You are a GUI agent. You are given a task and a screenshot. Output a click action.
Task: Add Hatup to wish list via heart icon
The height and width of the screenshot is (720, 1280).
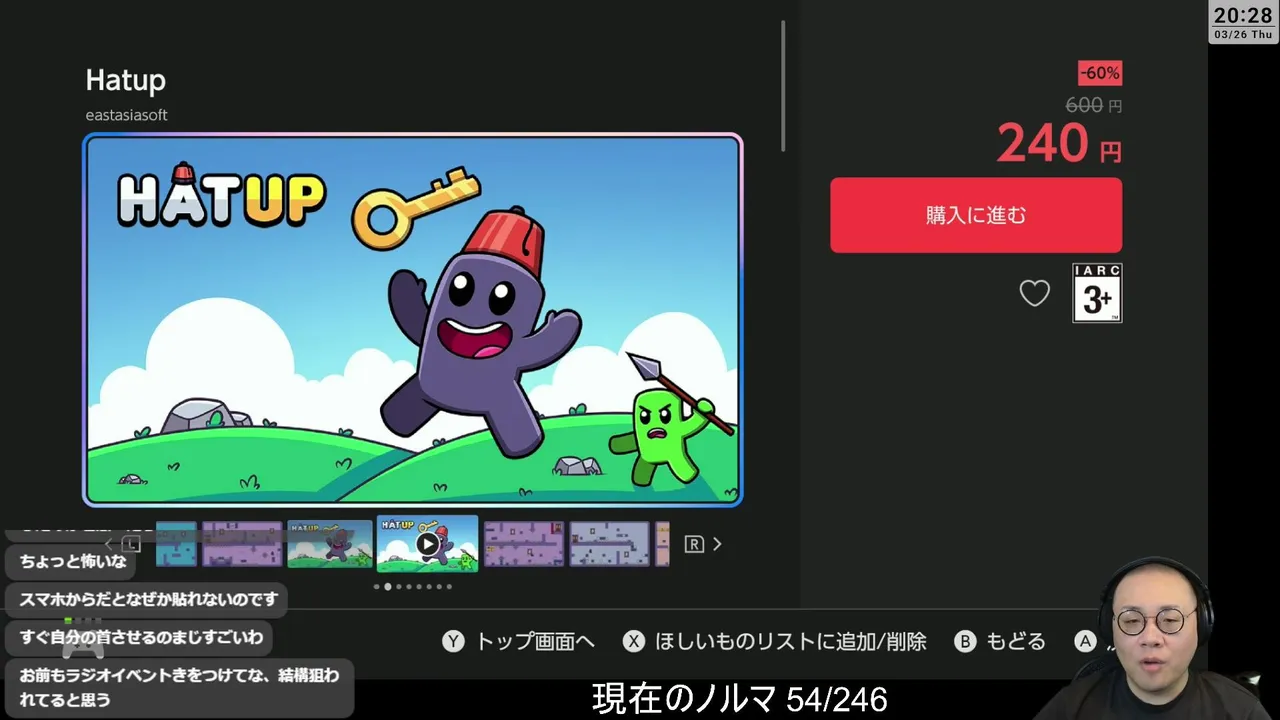(1035, 293)
